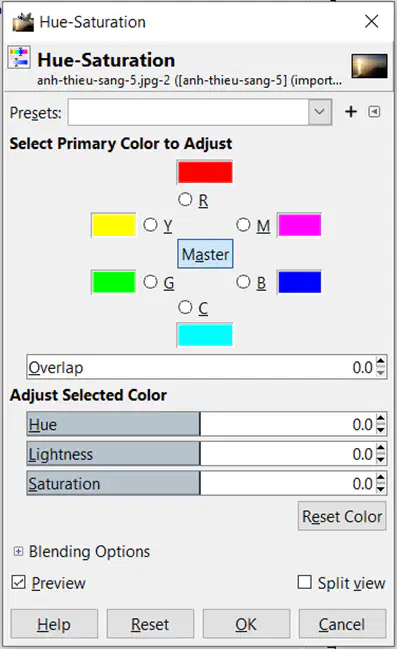Click the Reset Color button

tap(342, 516)
